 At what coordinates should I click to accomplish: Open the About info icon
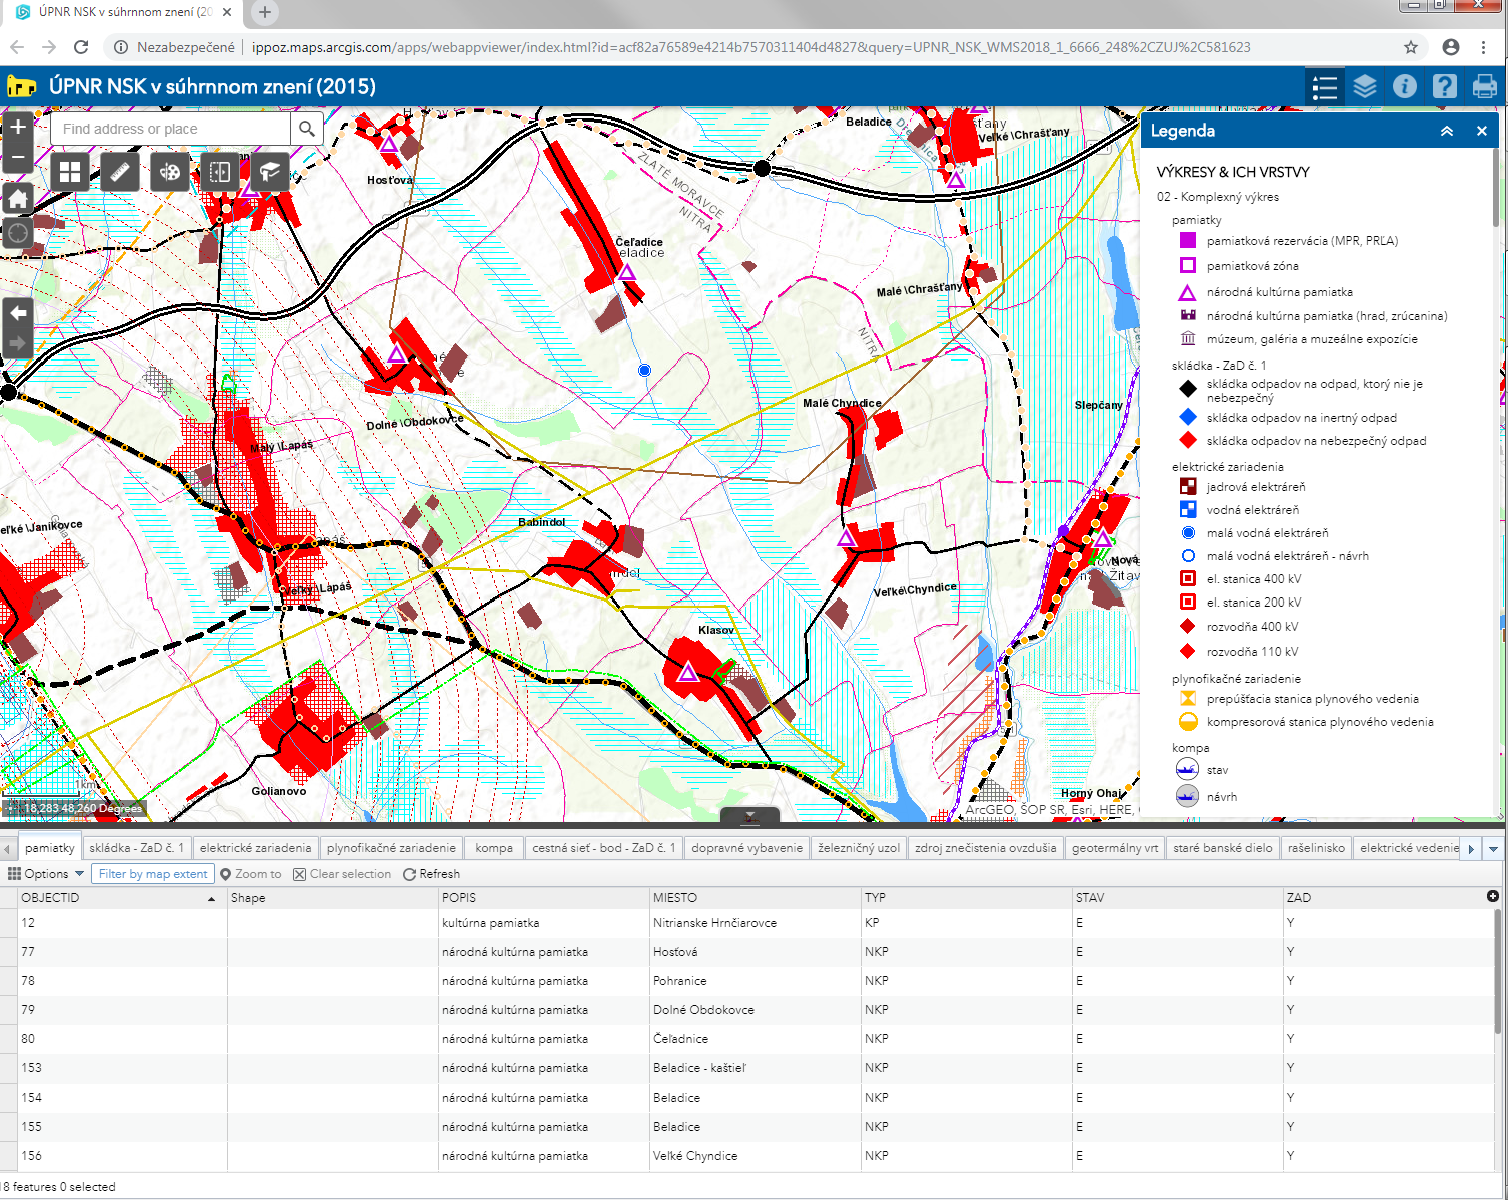[x=1405, y=87]
